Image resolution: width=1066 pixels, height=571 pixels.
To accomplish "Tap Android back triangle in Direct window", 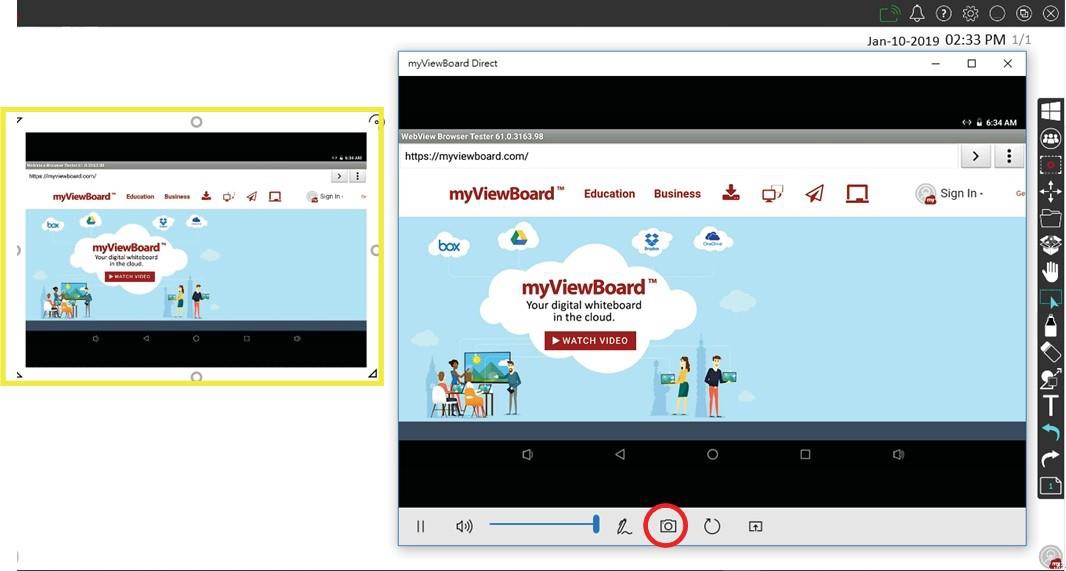I will point(619,454).
